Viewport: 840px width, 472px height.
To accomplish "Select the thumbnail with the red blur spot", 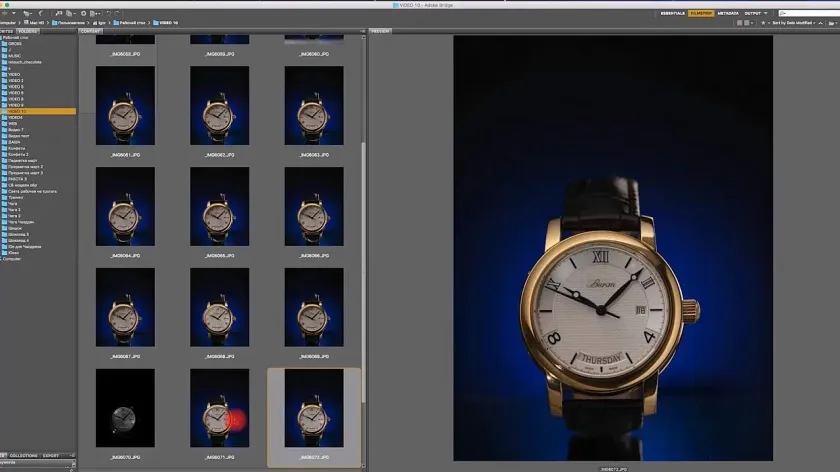I will [219, 408].
